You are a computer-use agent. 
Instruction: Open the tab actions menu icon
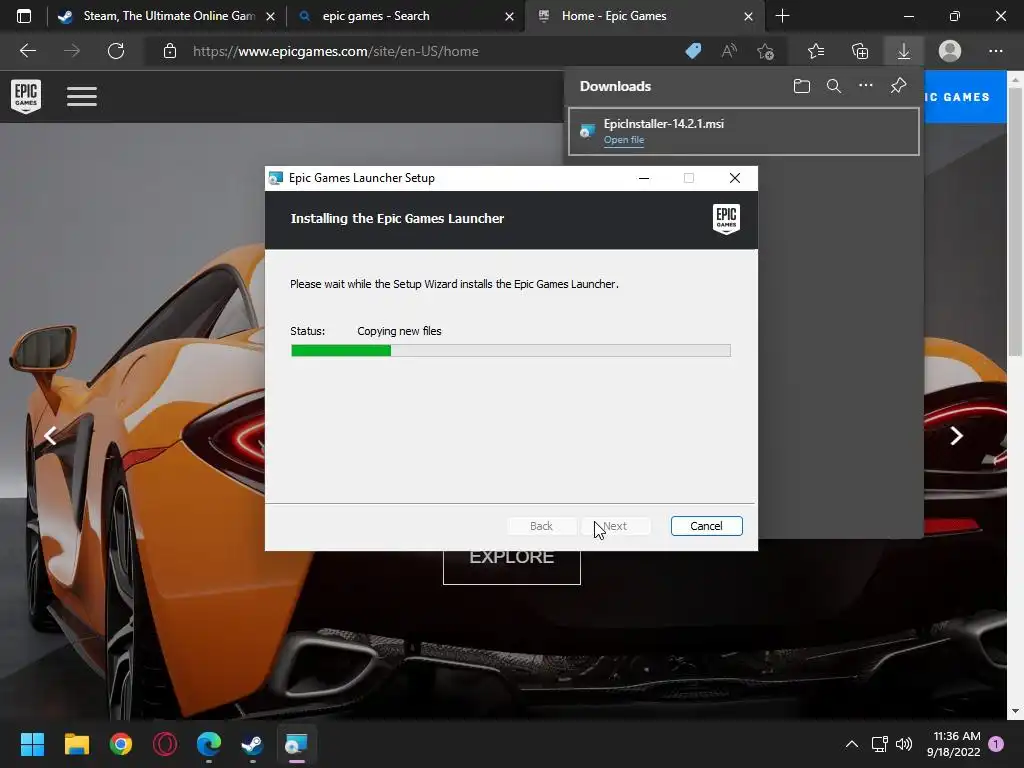coord(24,16)
